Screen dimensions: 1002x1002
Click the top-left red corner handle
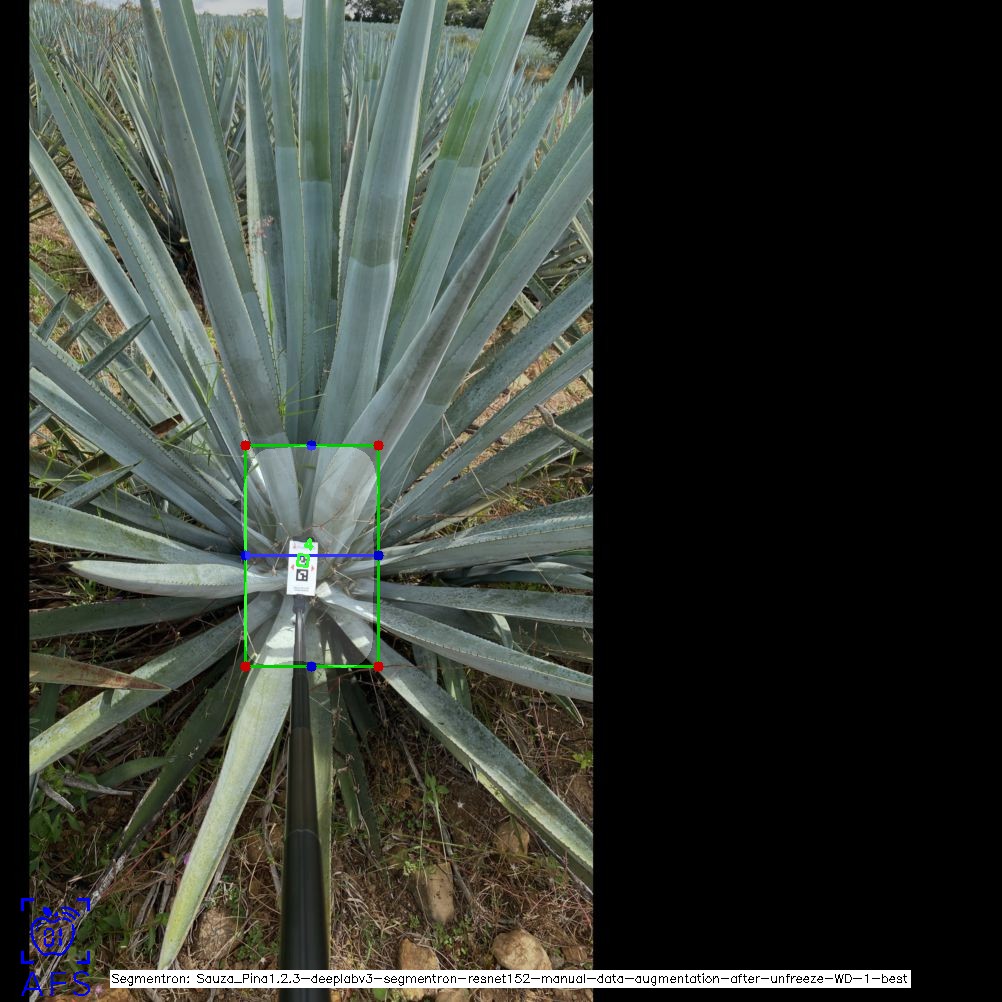pyautogui.click(x=245, y=445)
